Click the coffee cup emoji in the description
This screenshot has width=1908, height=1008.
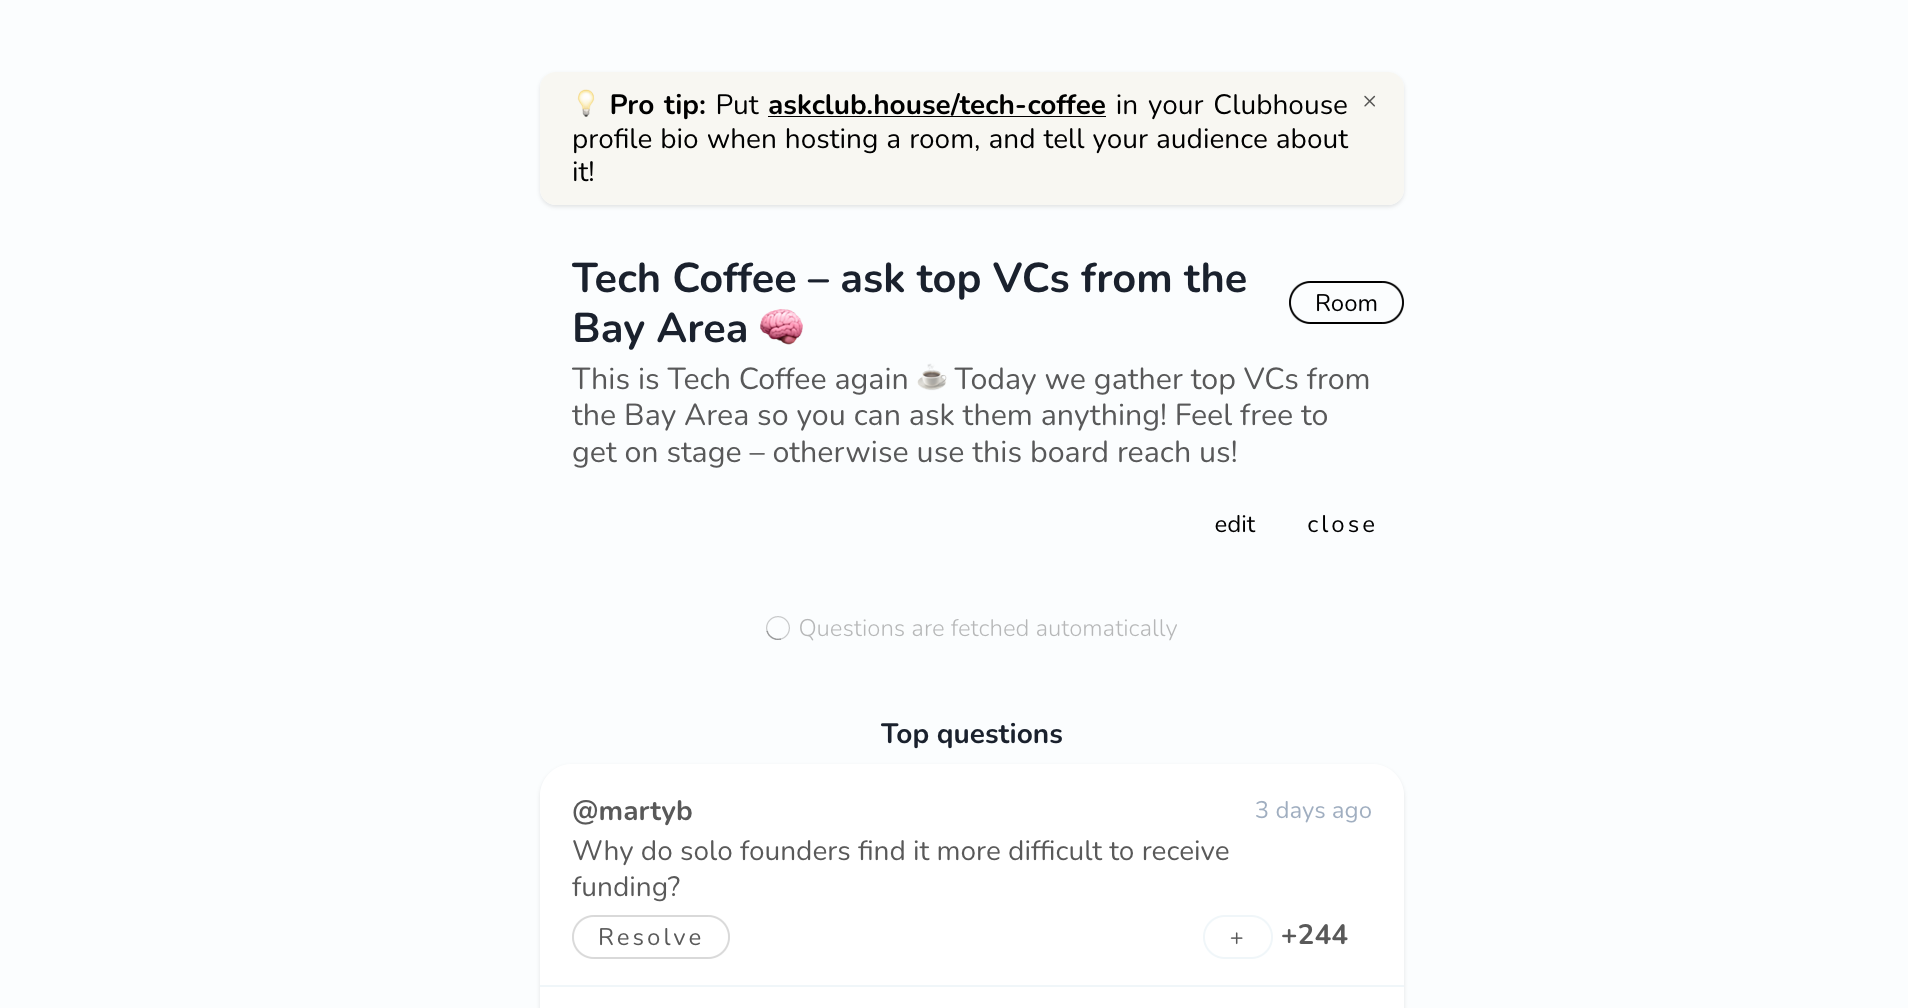[x=931, y=379]
